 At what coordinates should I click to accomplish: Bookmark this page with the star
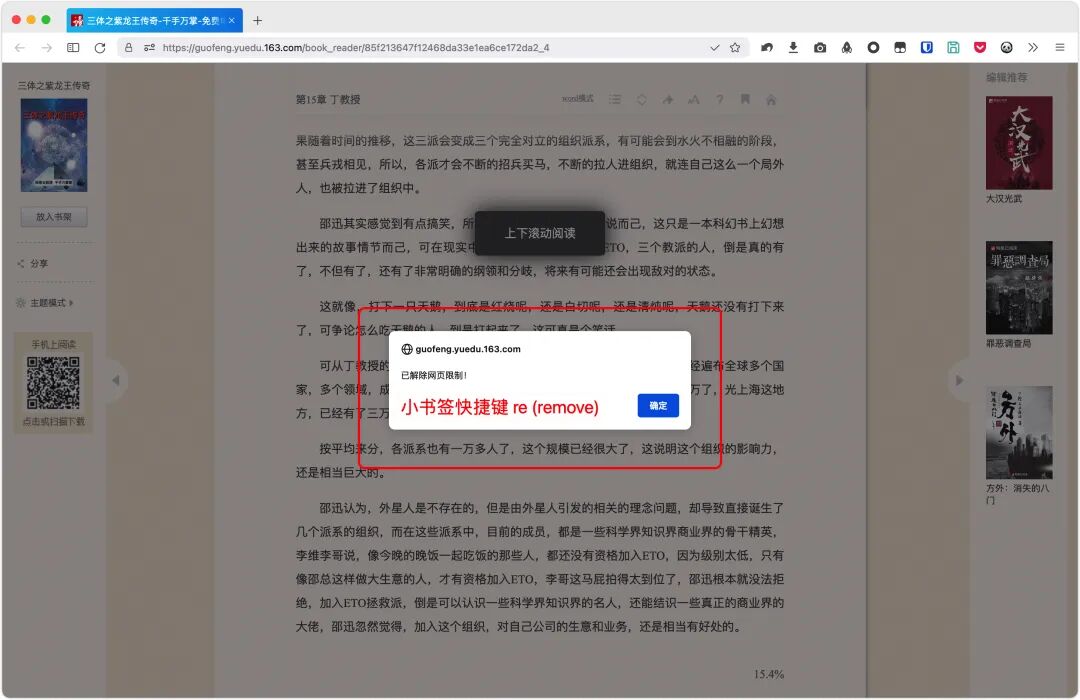coord(735,48)
